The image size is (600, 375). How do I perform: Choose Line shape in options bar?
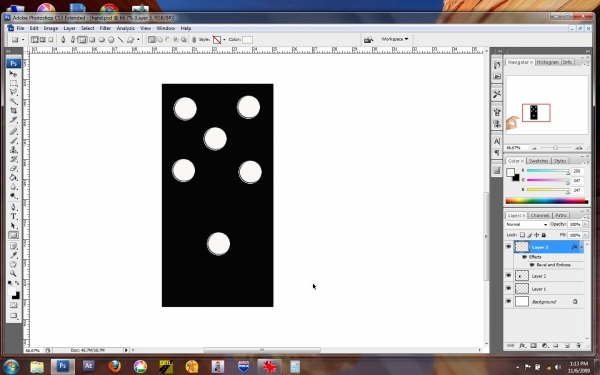(x=121, y=39)
